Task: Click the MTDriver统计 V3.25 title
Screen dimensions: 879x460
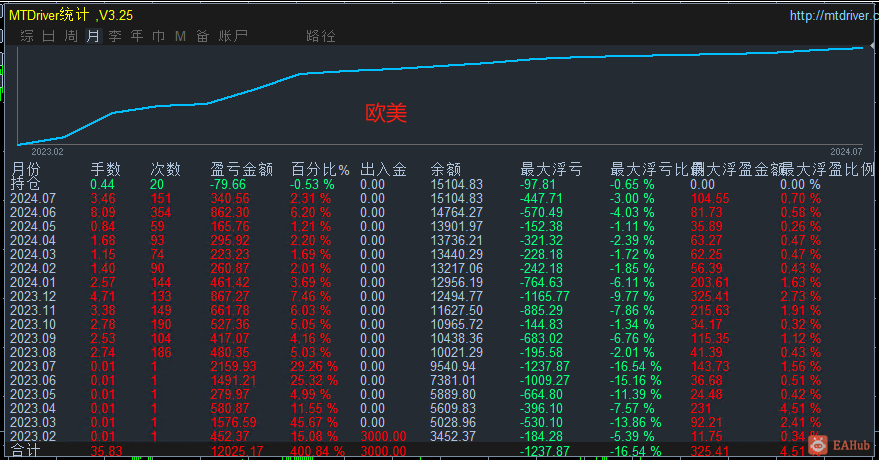Action: 71,15
